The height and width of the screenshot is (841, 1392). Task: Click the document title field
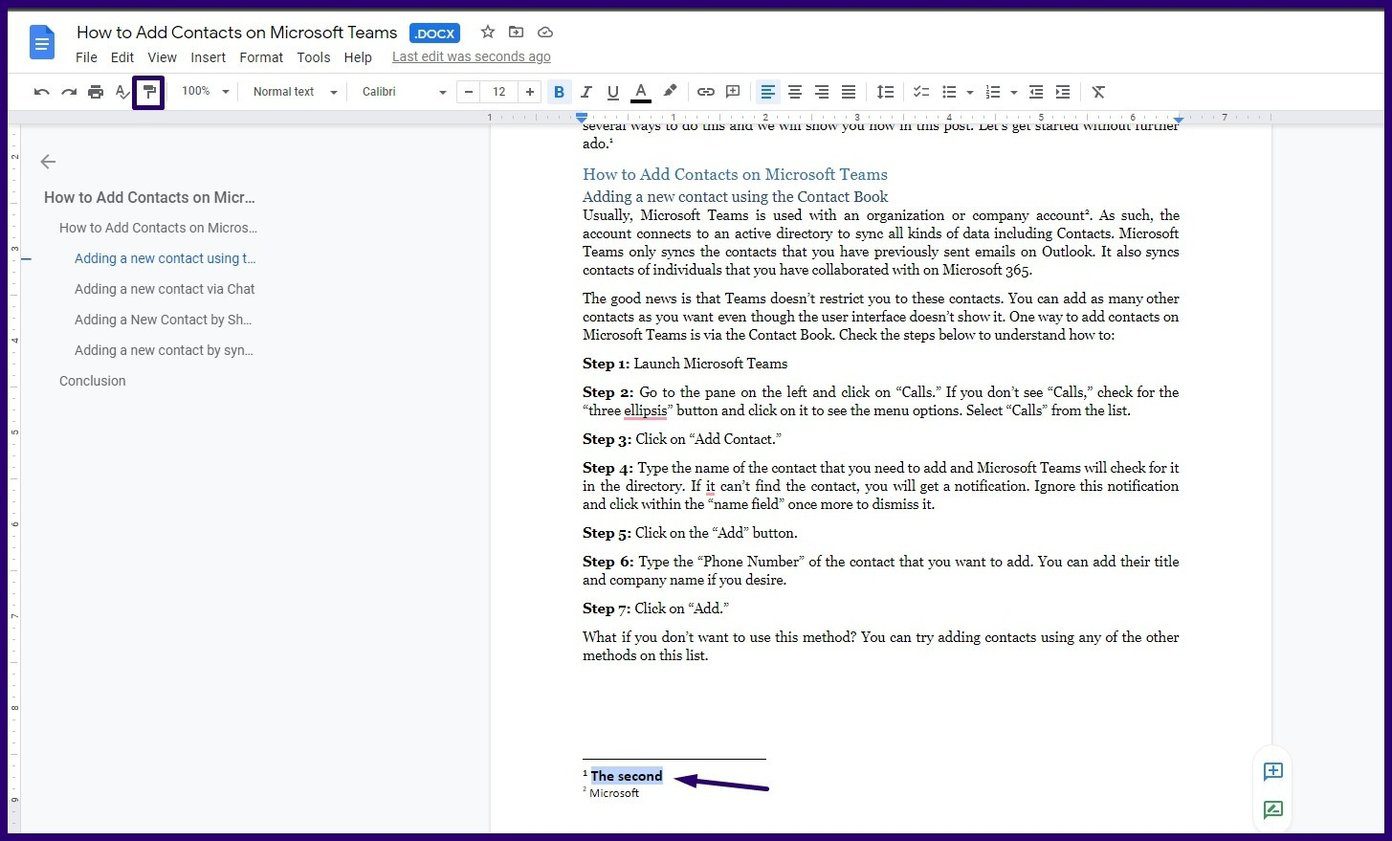237,33
